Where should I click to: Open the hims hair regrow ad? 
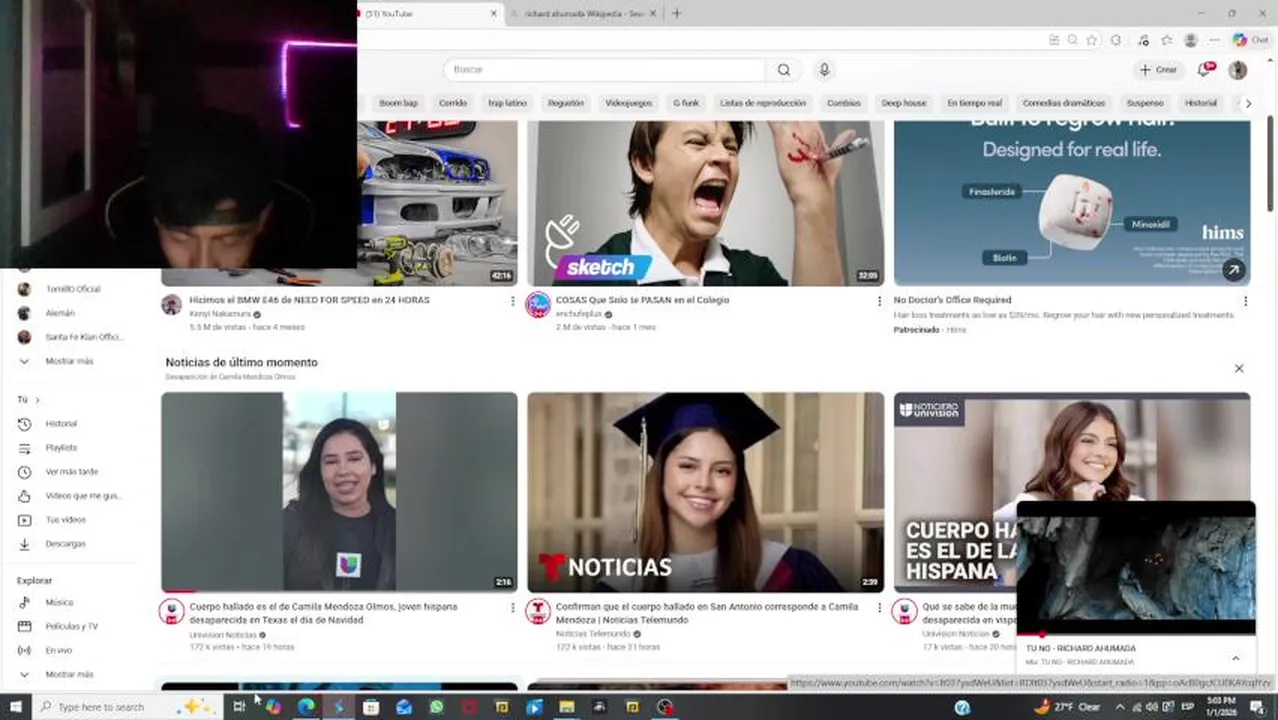(x=1072, y=203)
